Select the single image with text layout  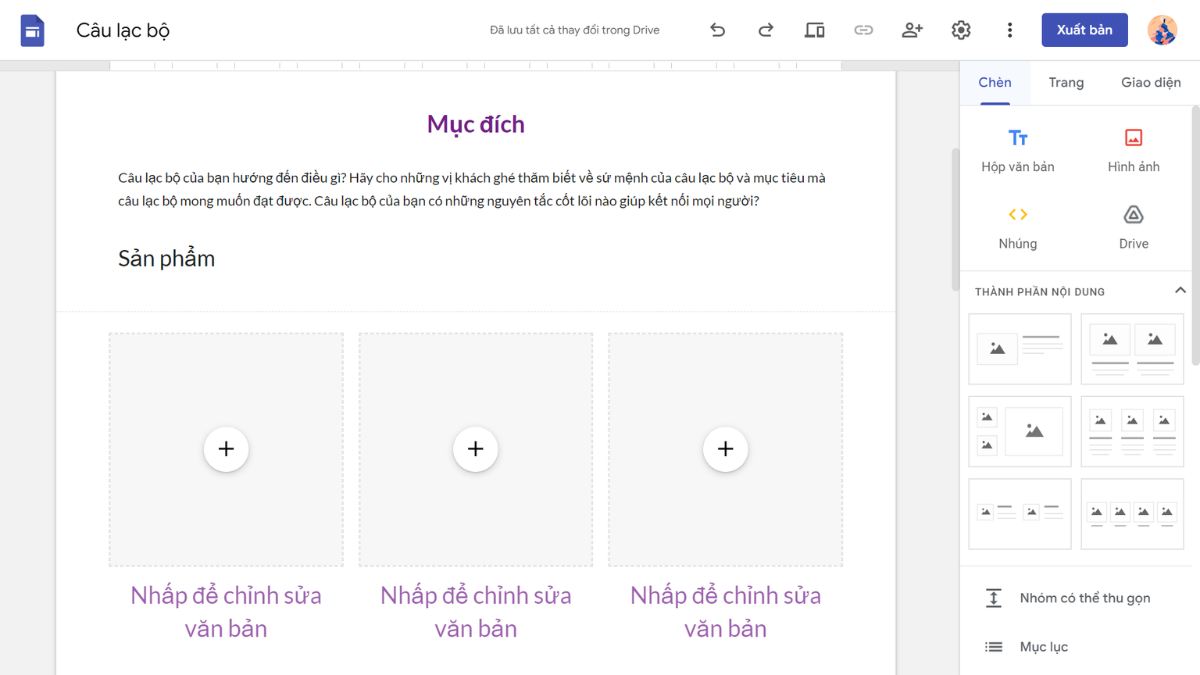pos(1020,349)
